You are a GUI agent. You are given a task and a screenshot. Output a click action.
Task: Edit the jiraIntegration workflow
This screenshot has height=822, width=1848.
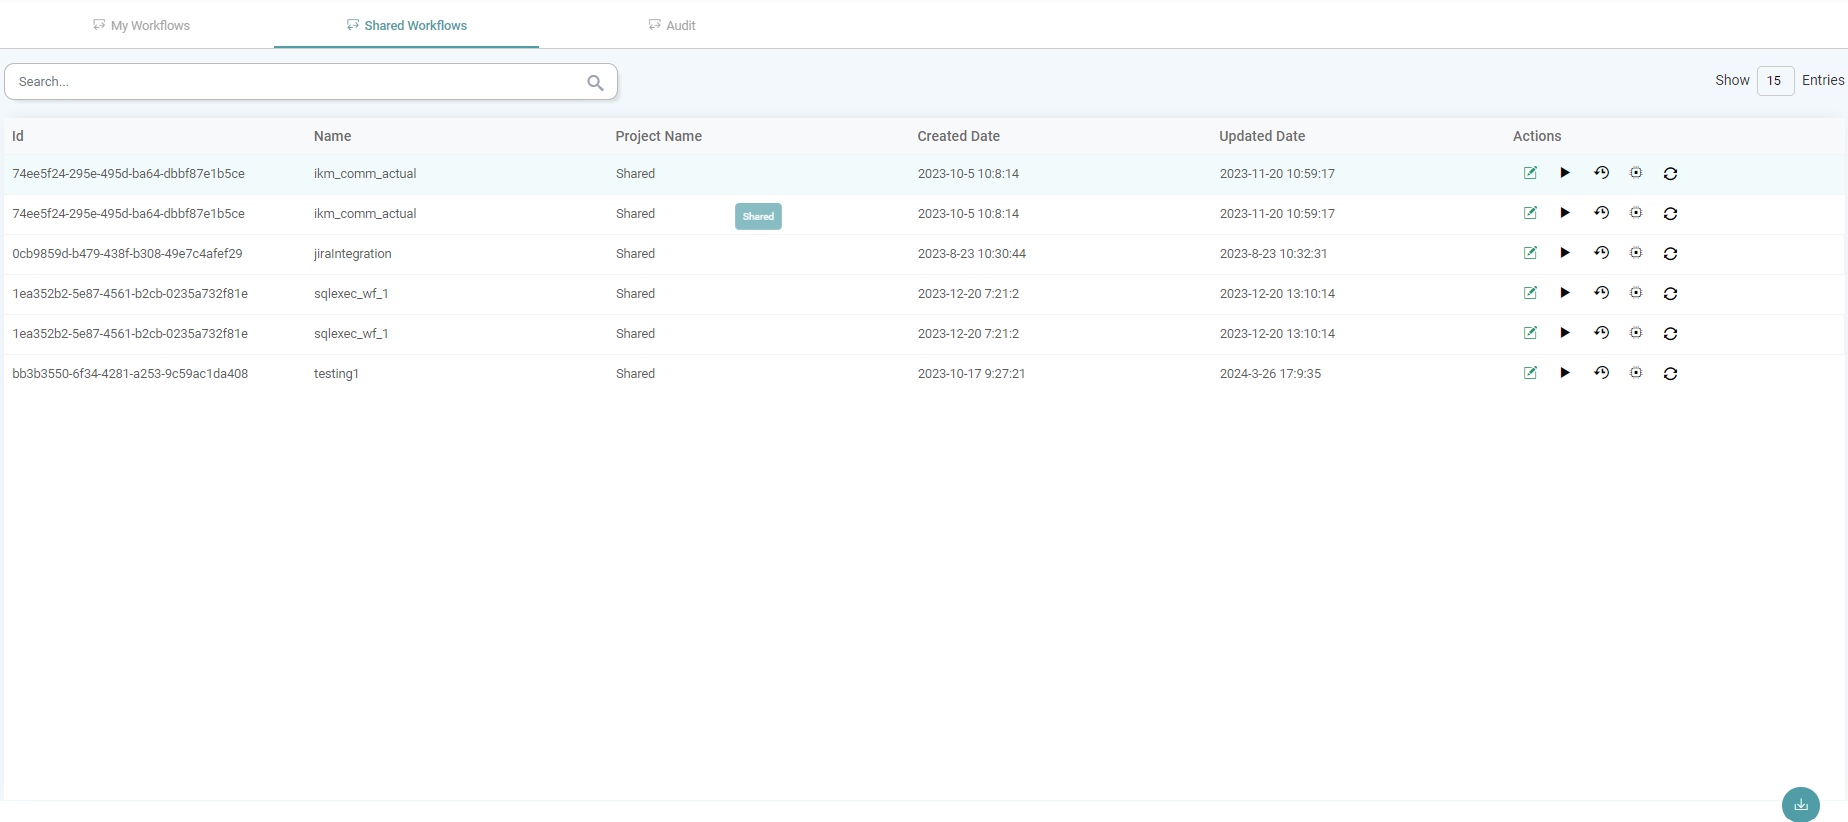(x=1530, y=253)
